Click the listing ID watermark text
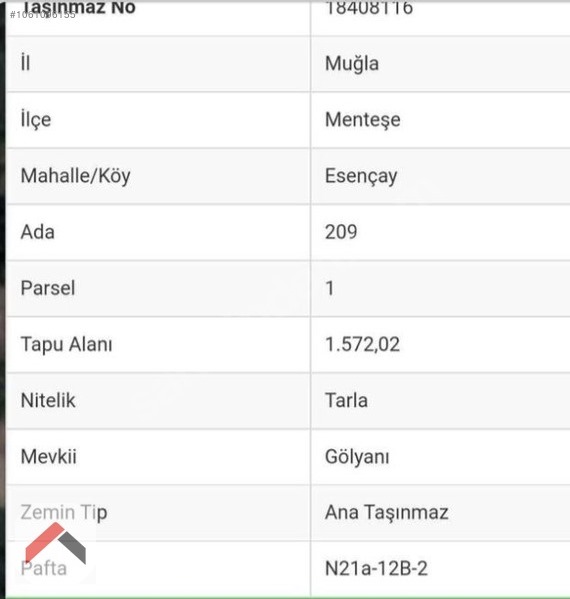Screen dimensions: 570x599 pos(43,15)
